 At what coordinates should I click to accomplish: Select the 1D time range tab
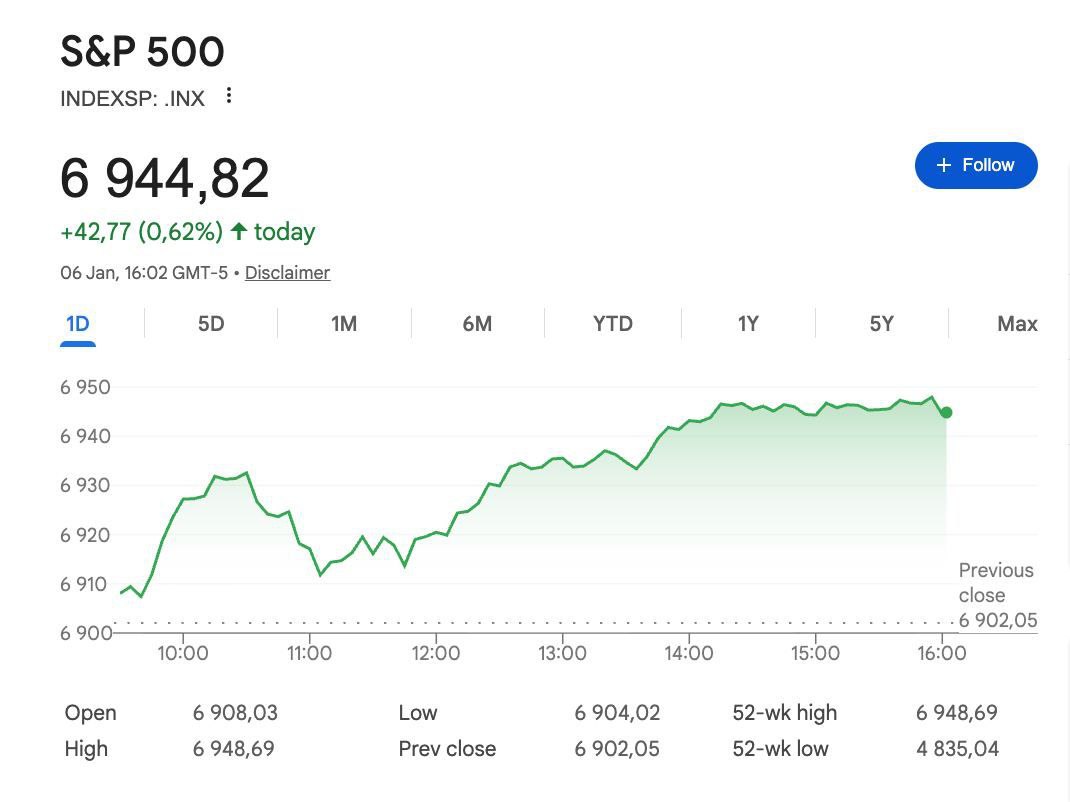pos(78,324)
